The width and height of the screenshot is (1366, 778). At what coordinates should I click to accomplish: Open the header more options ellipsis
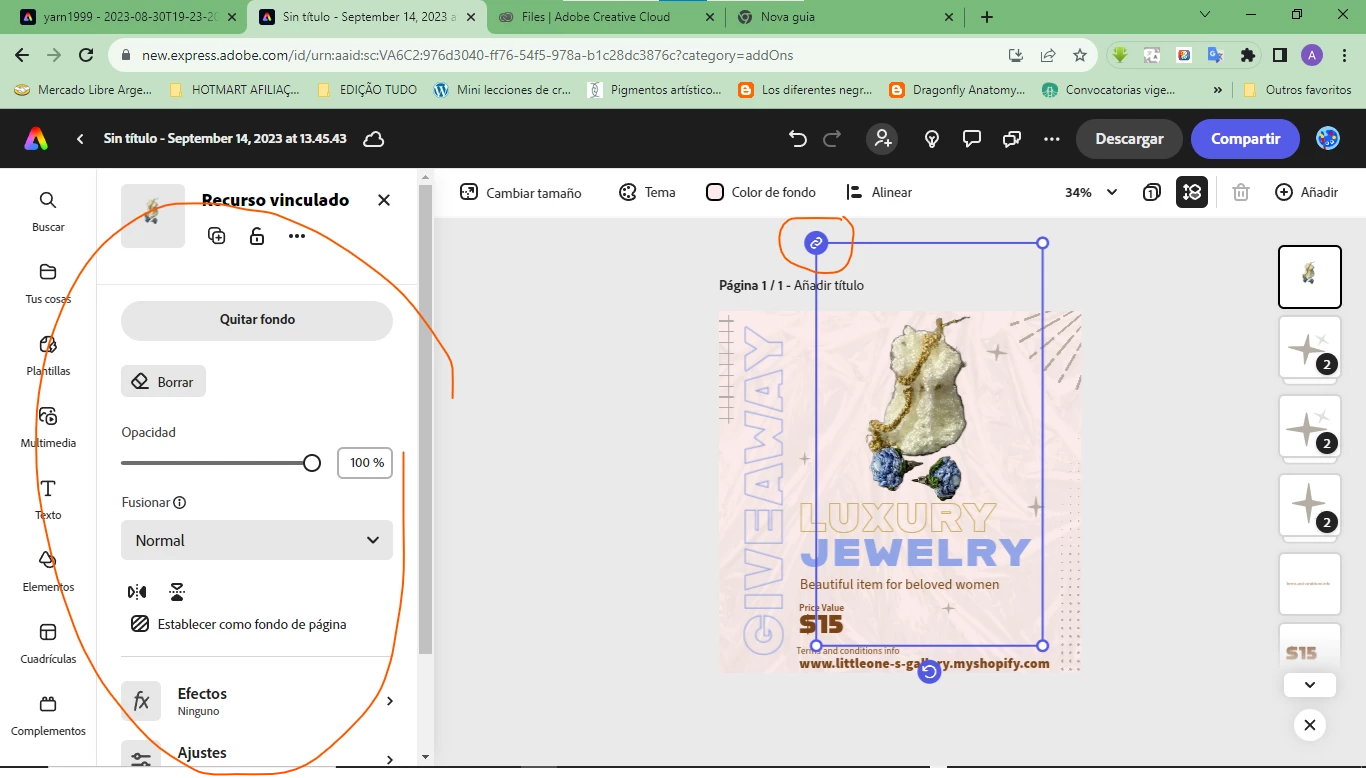tap(1051, 139)
